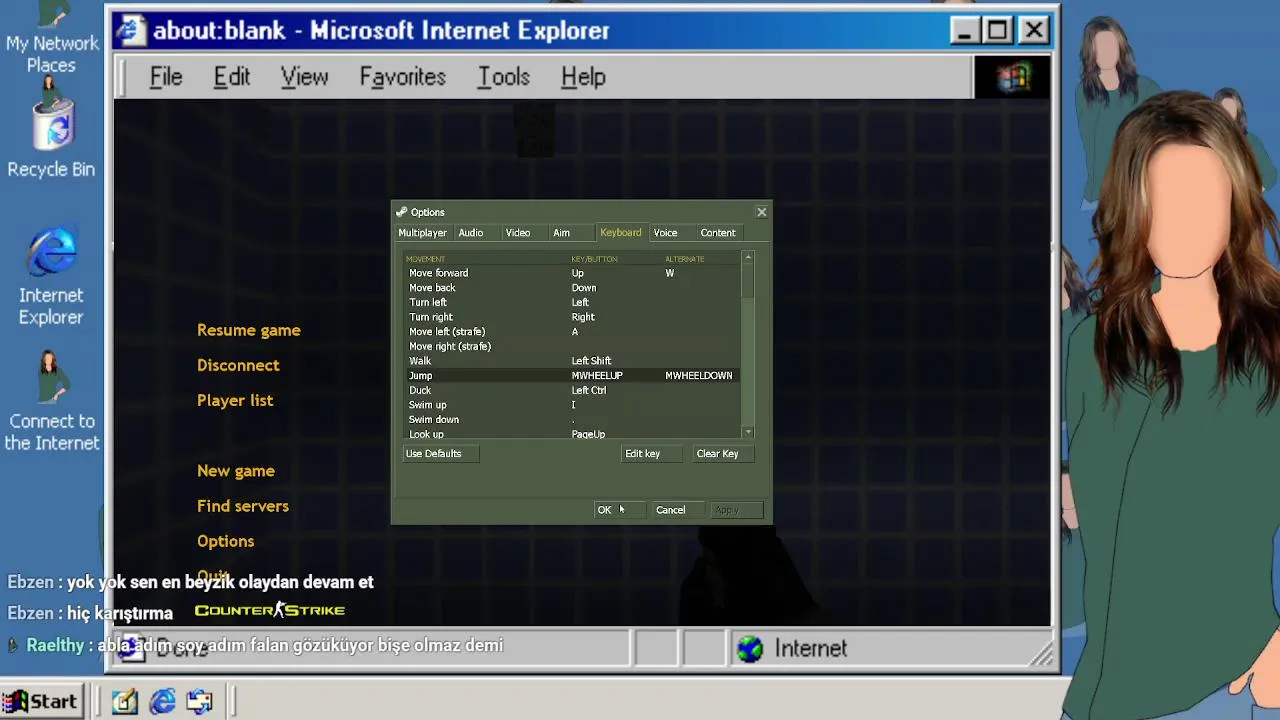This screenshot has height=720, width=1280.
Task: Click the Edit key button
Action: click(x=654, y=454)
